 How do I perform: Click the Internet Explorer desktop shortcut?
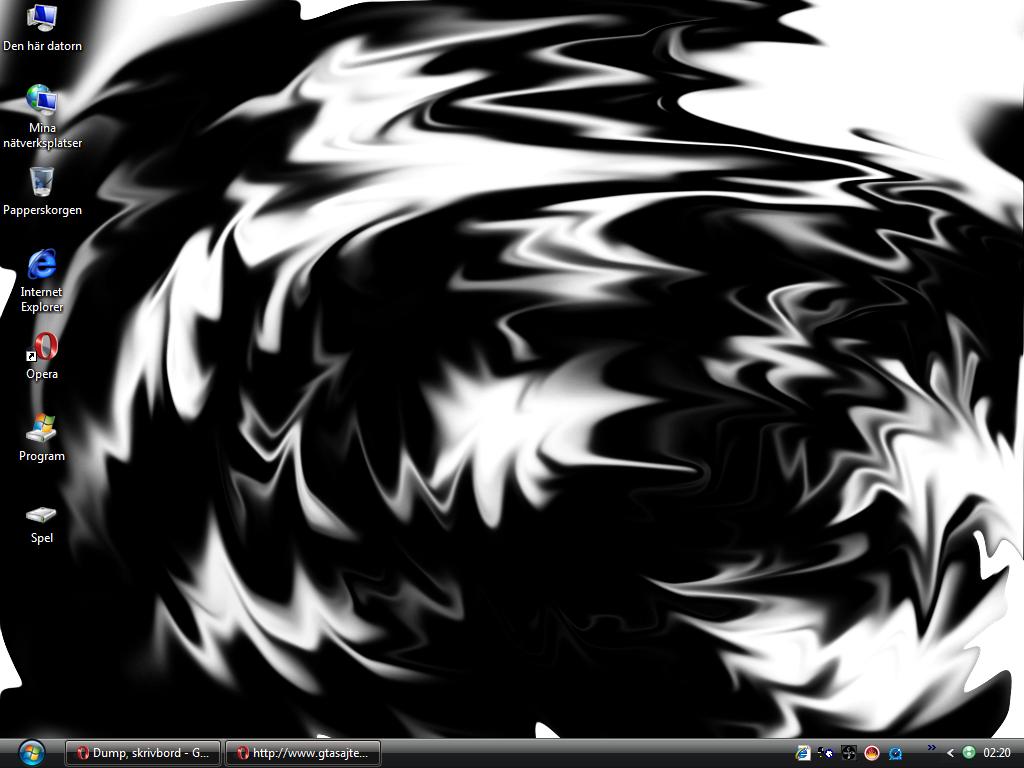(42, 281)
